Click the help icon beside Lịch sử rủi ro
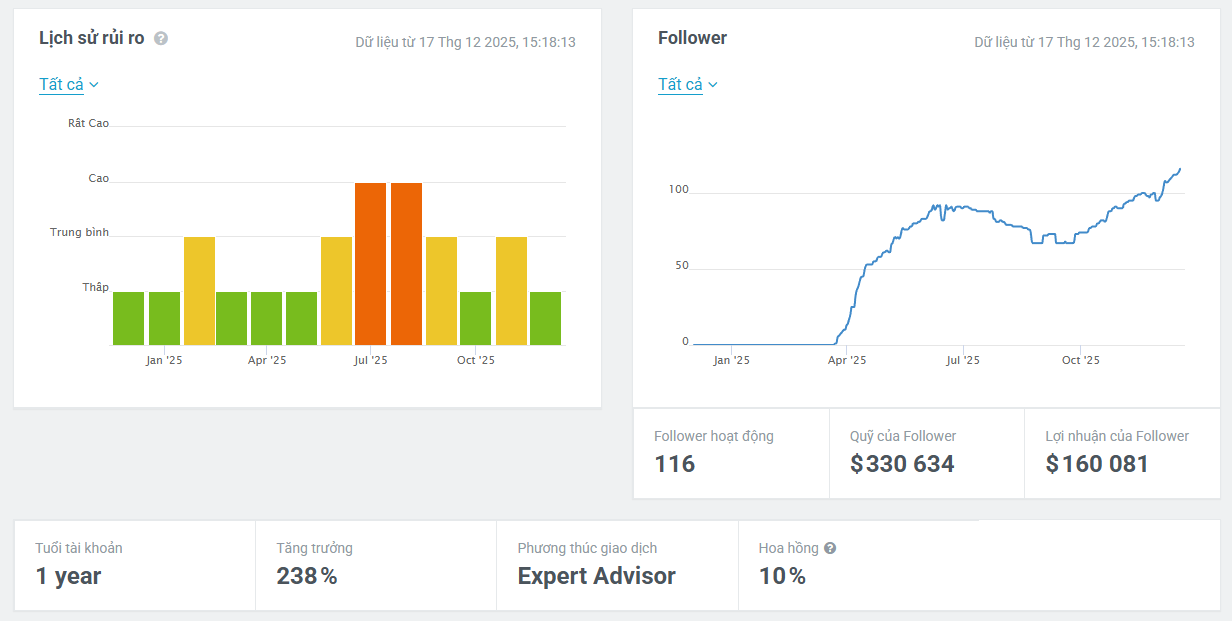The height and width of the screenshot is (621, 1232). (x=161, y=39)
